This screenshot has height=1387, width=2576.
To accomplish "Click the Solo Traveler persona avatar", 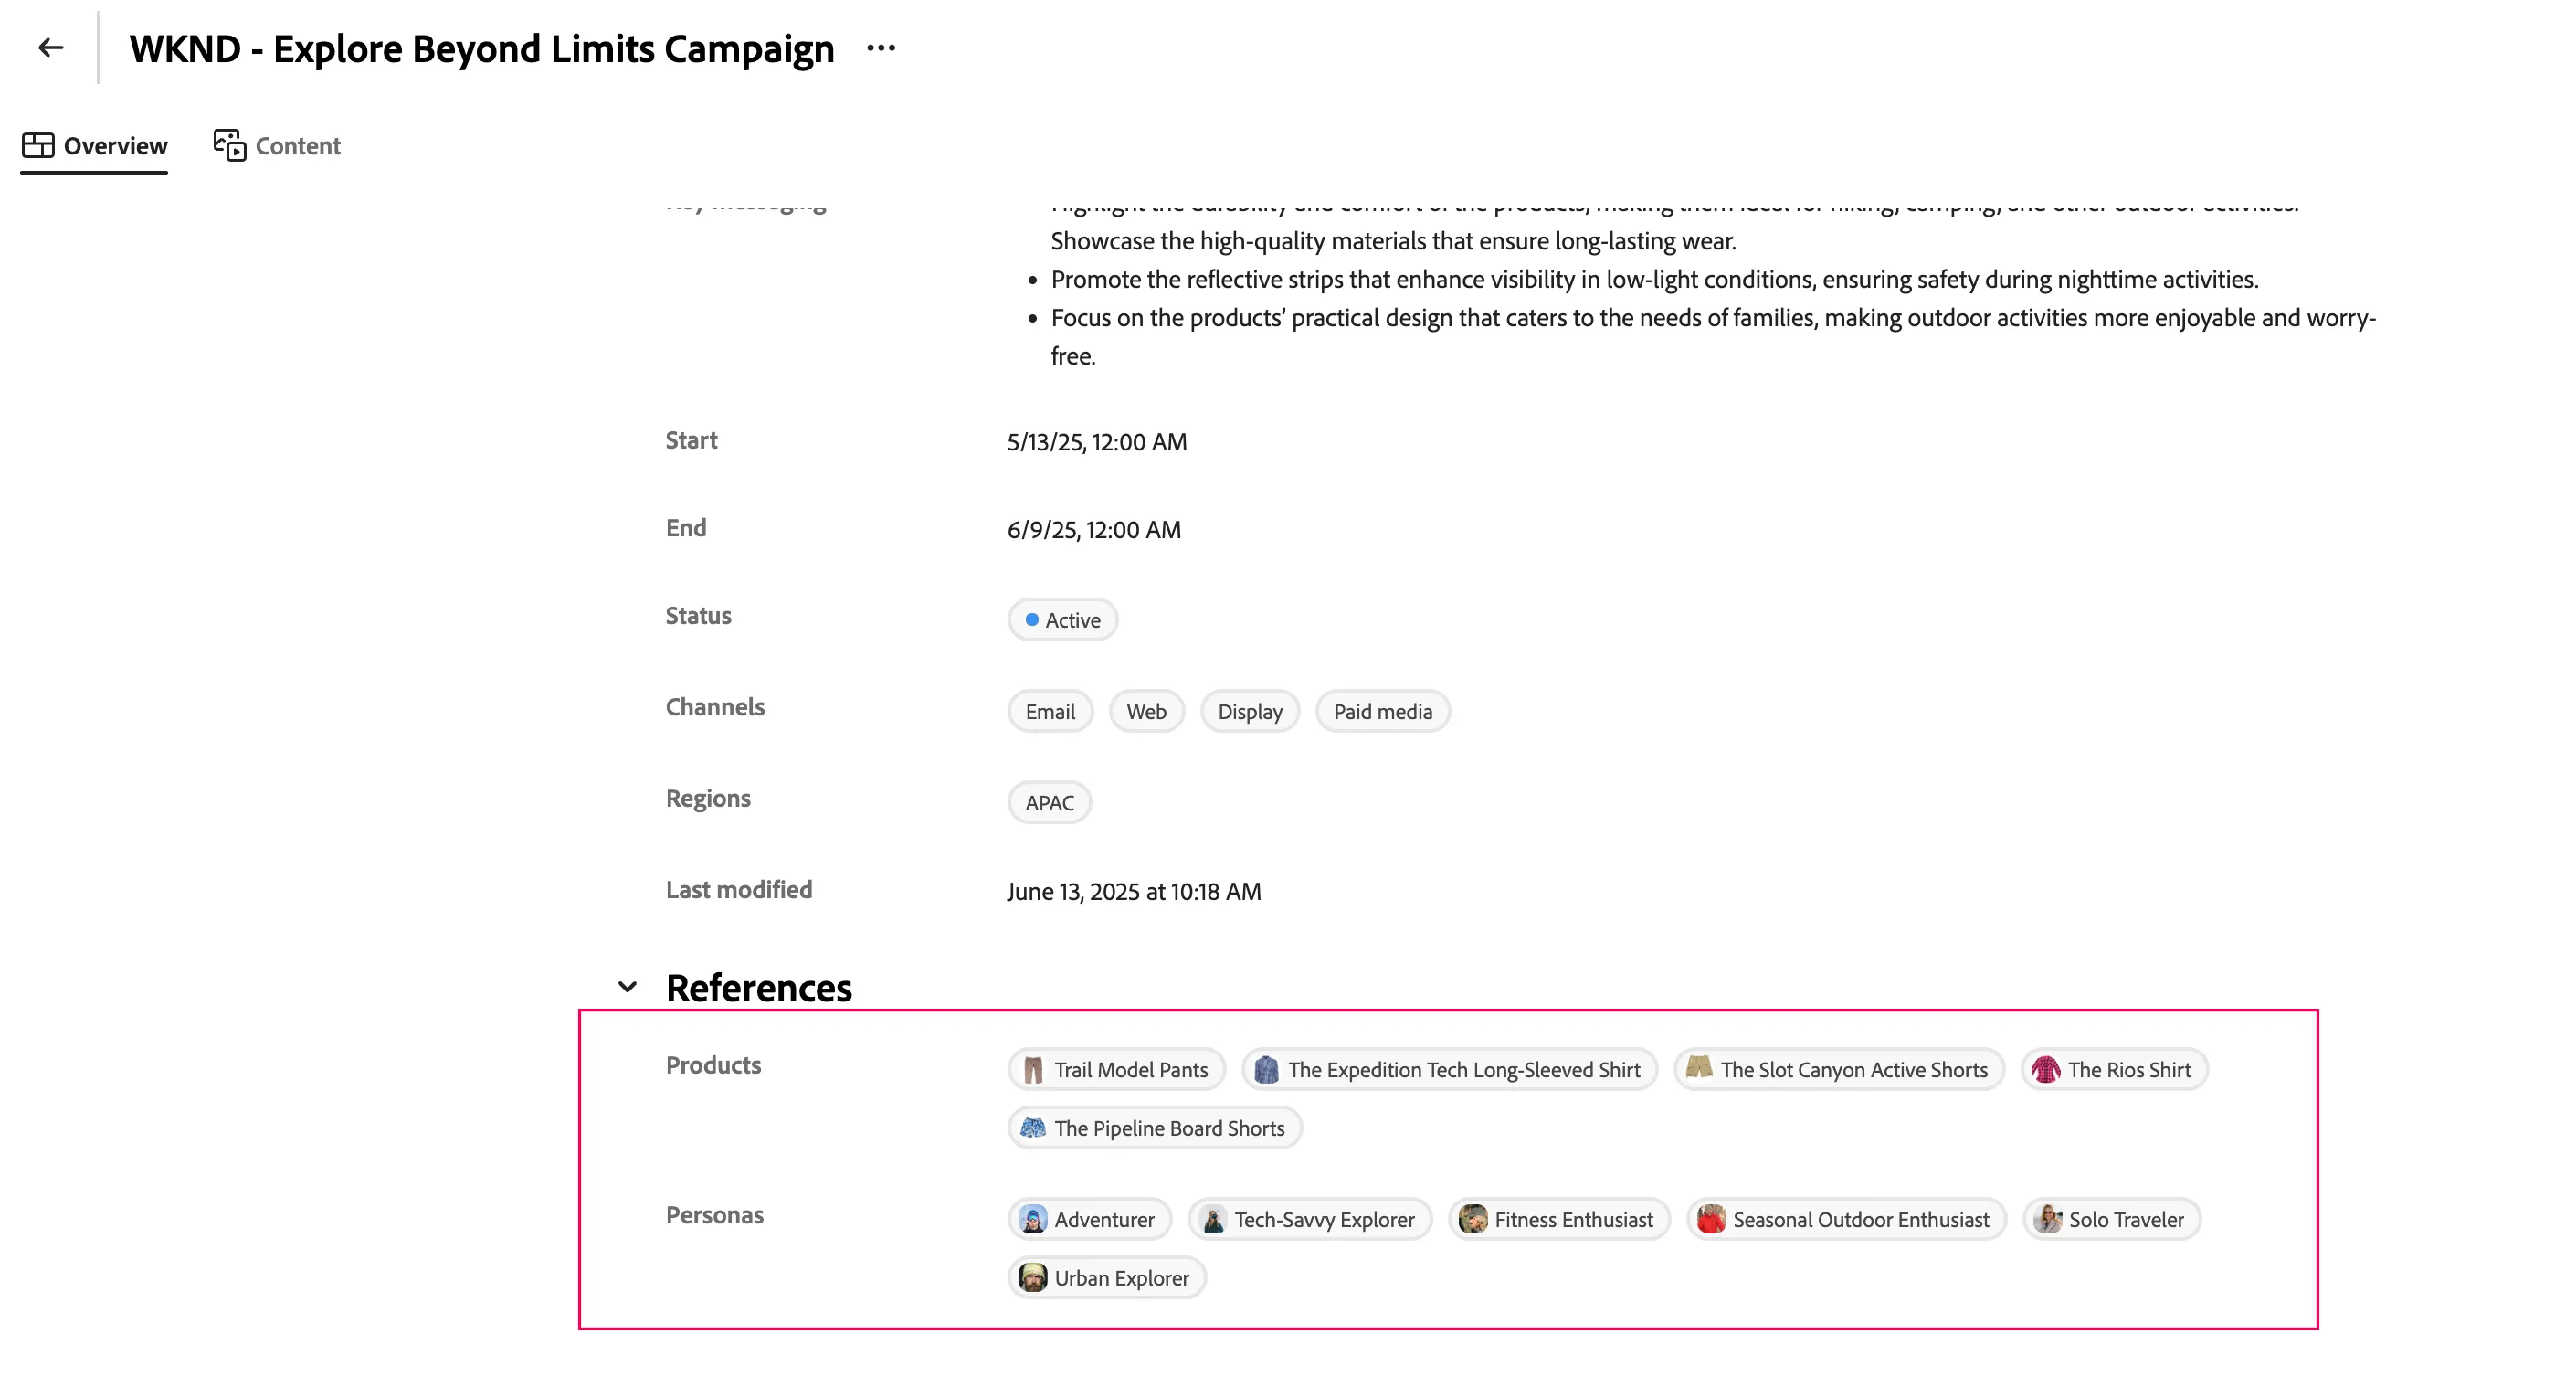I will [x=2047, y=1220].
